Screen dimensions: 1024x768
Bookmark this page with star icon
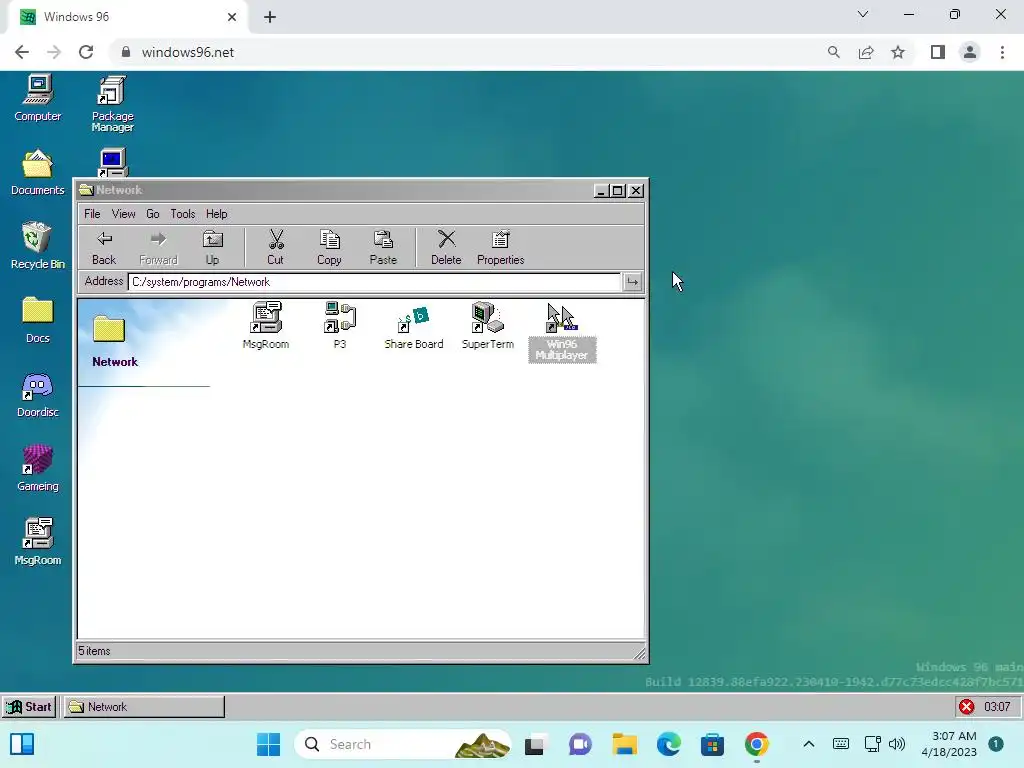click(898, 52)
